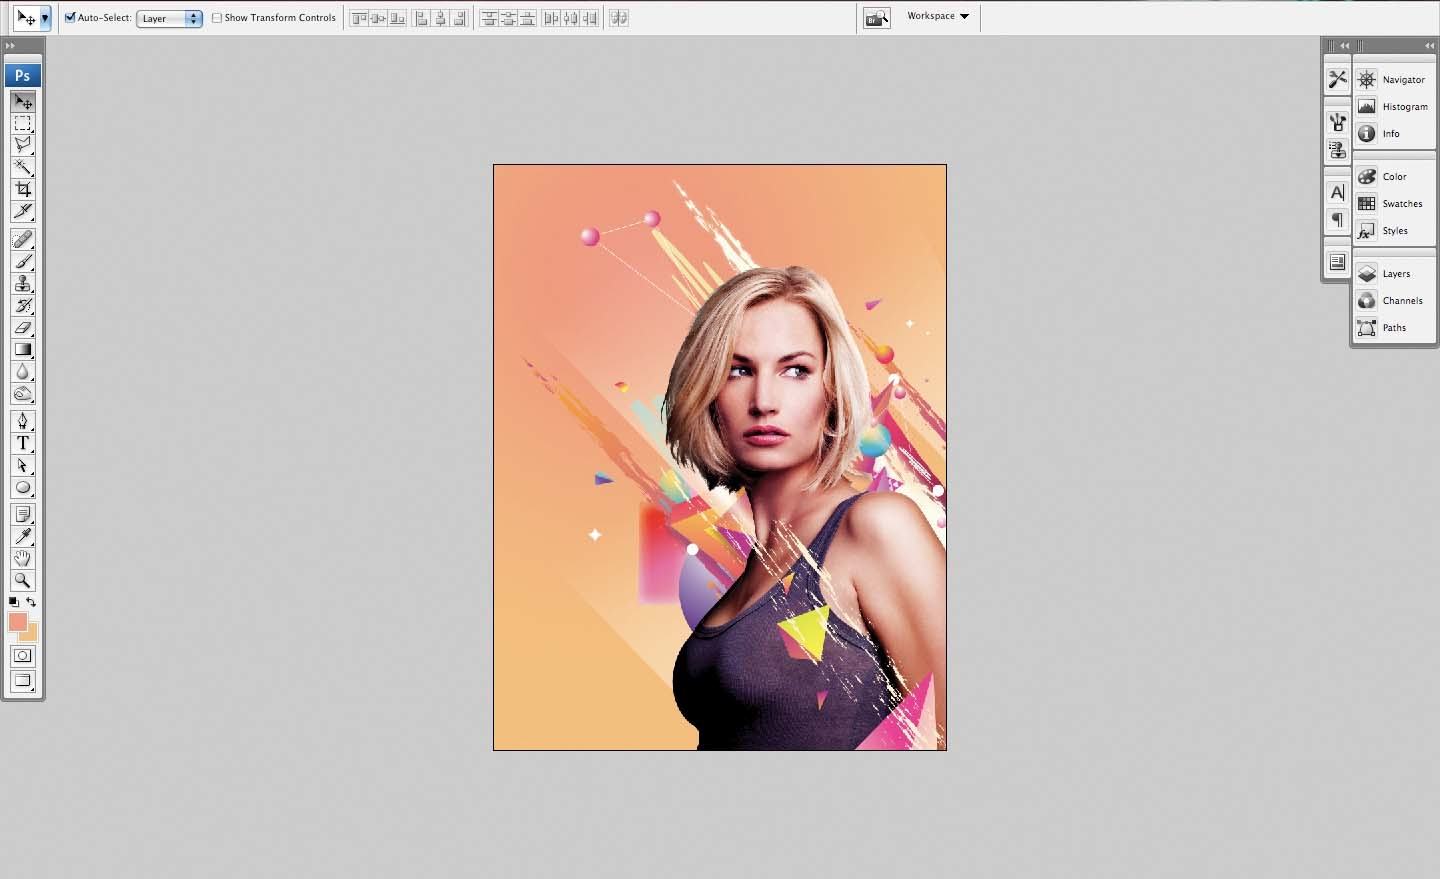Click Distribute Left Edges button
Image resolution: width=1440 pixels, height=879 pixels.
coord(551,18)
